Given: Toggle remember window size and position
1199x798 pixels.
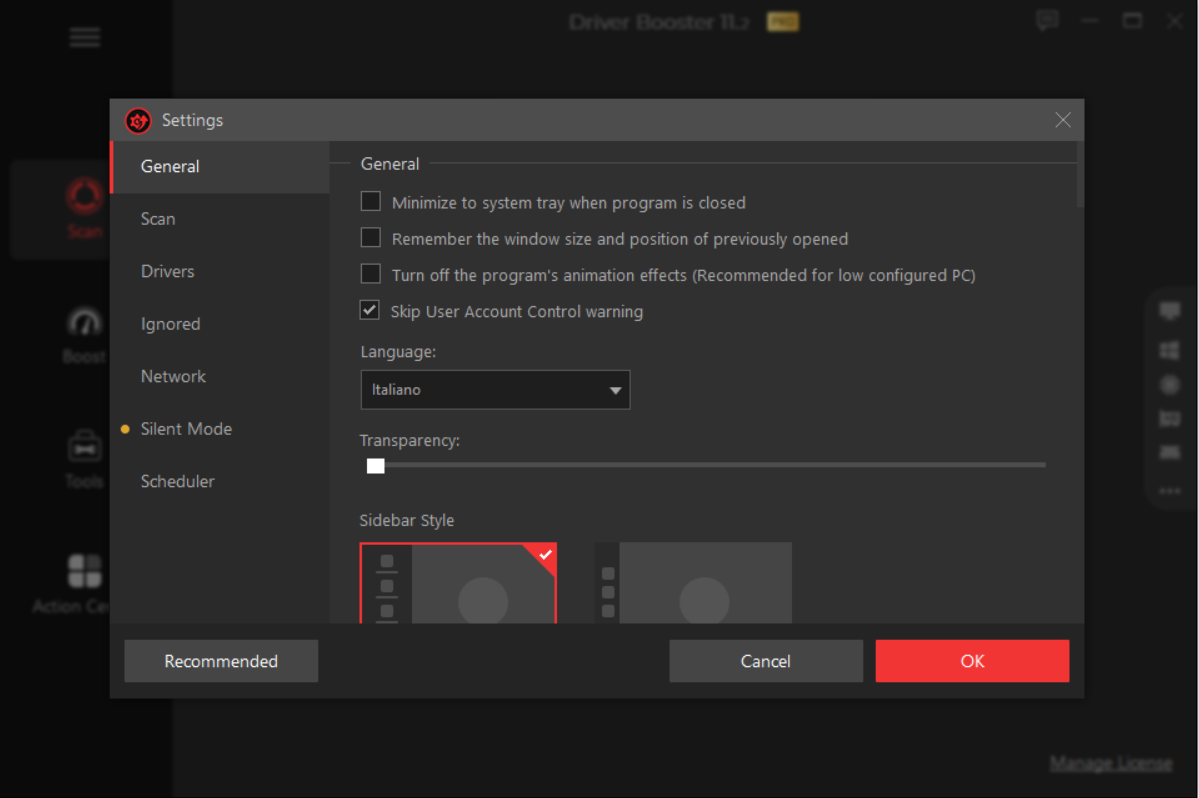Looking at the screenshot, I should [371, 238].
